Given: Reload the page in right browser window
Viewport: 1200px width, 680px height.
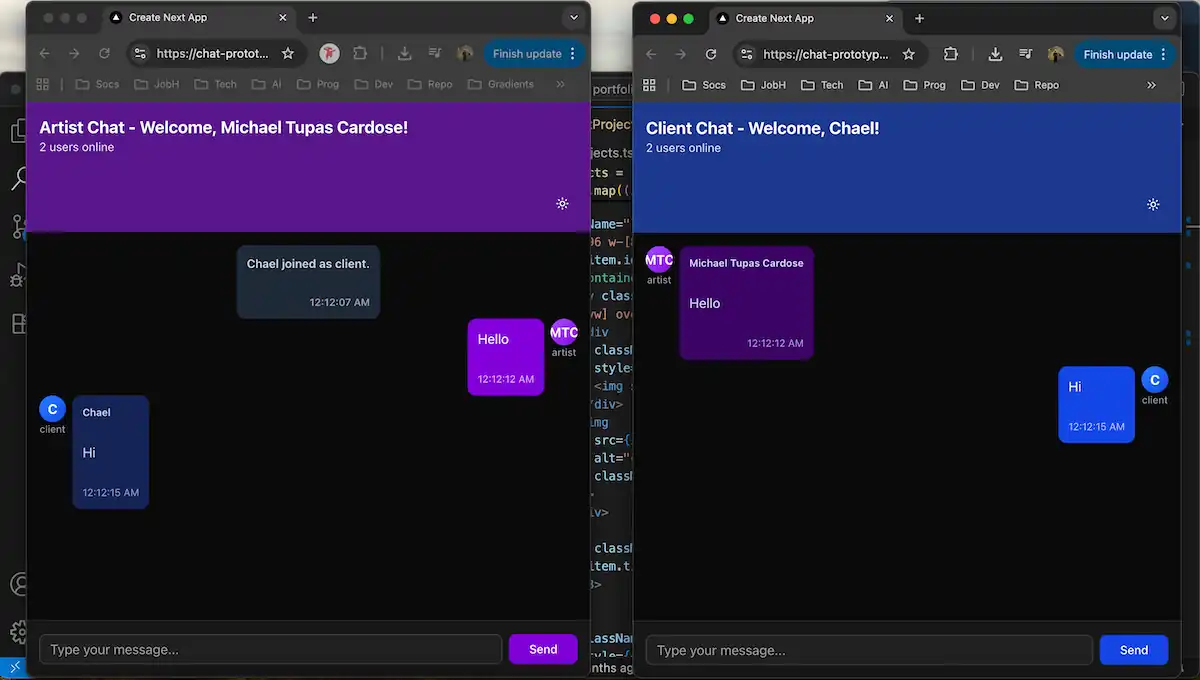Looking at the screenshot, I should (x=711, y=55).
